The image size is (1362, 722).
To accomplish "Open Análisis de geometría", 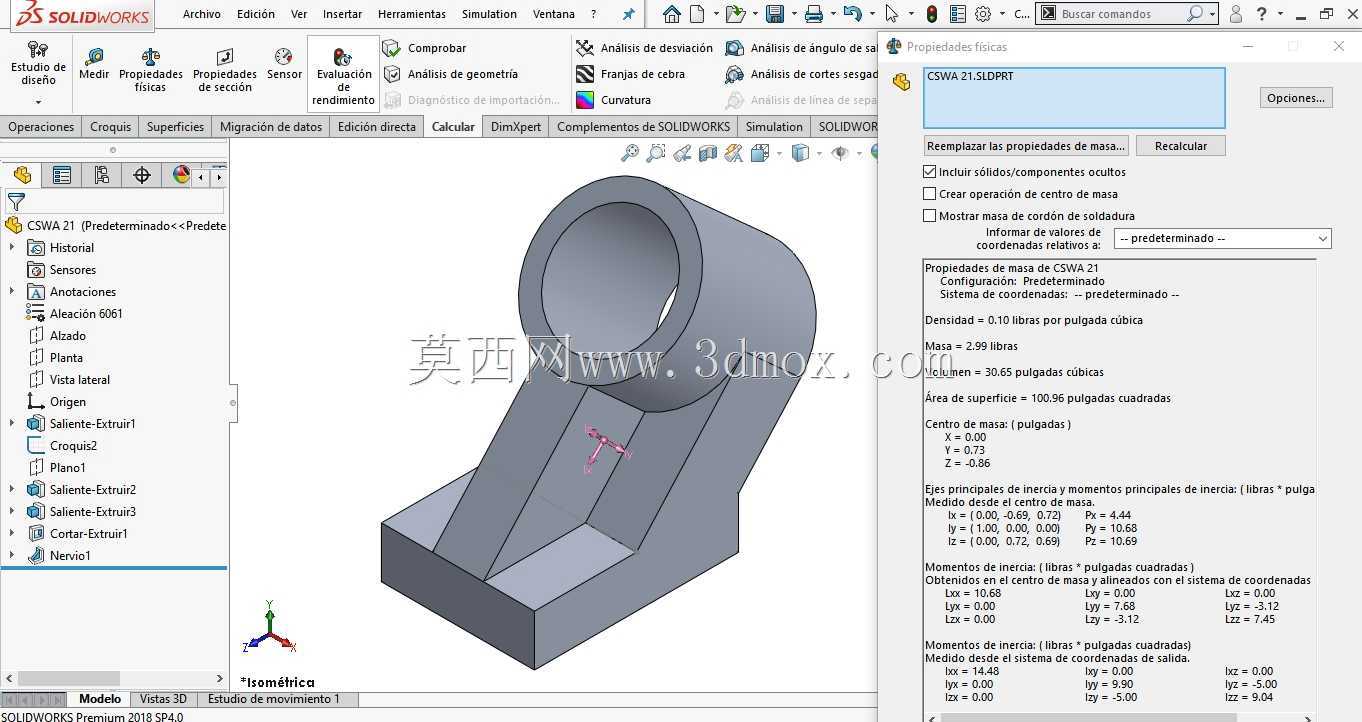I will 450,74.
